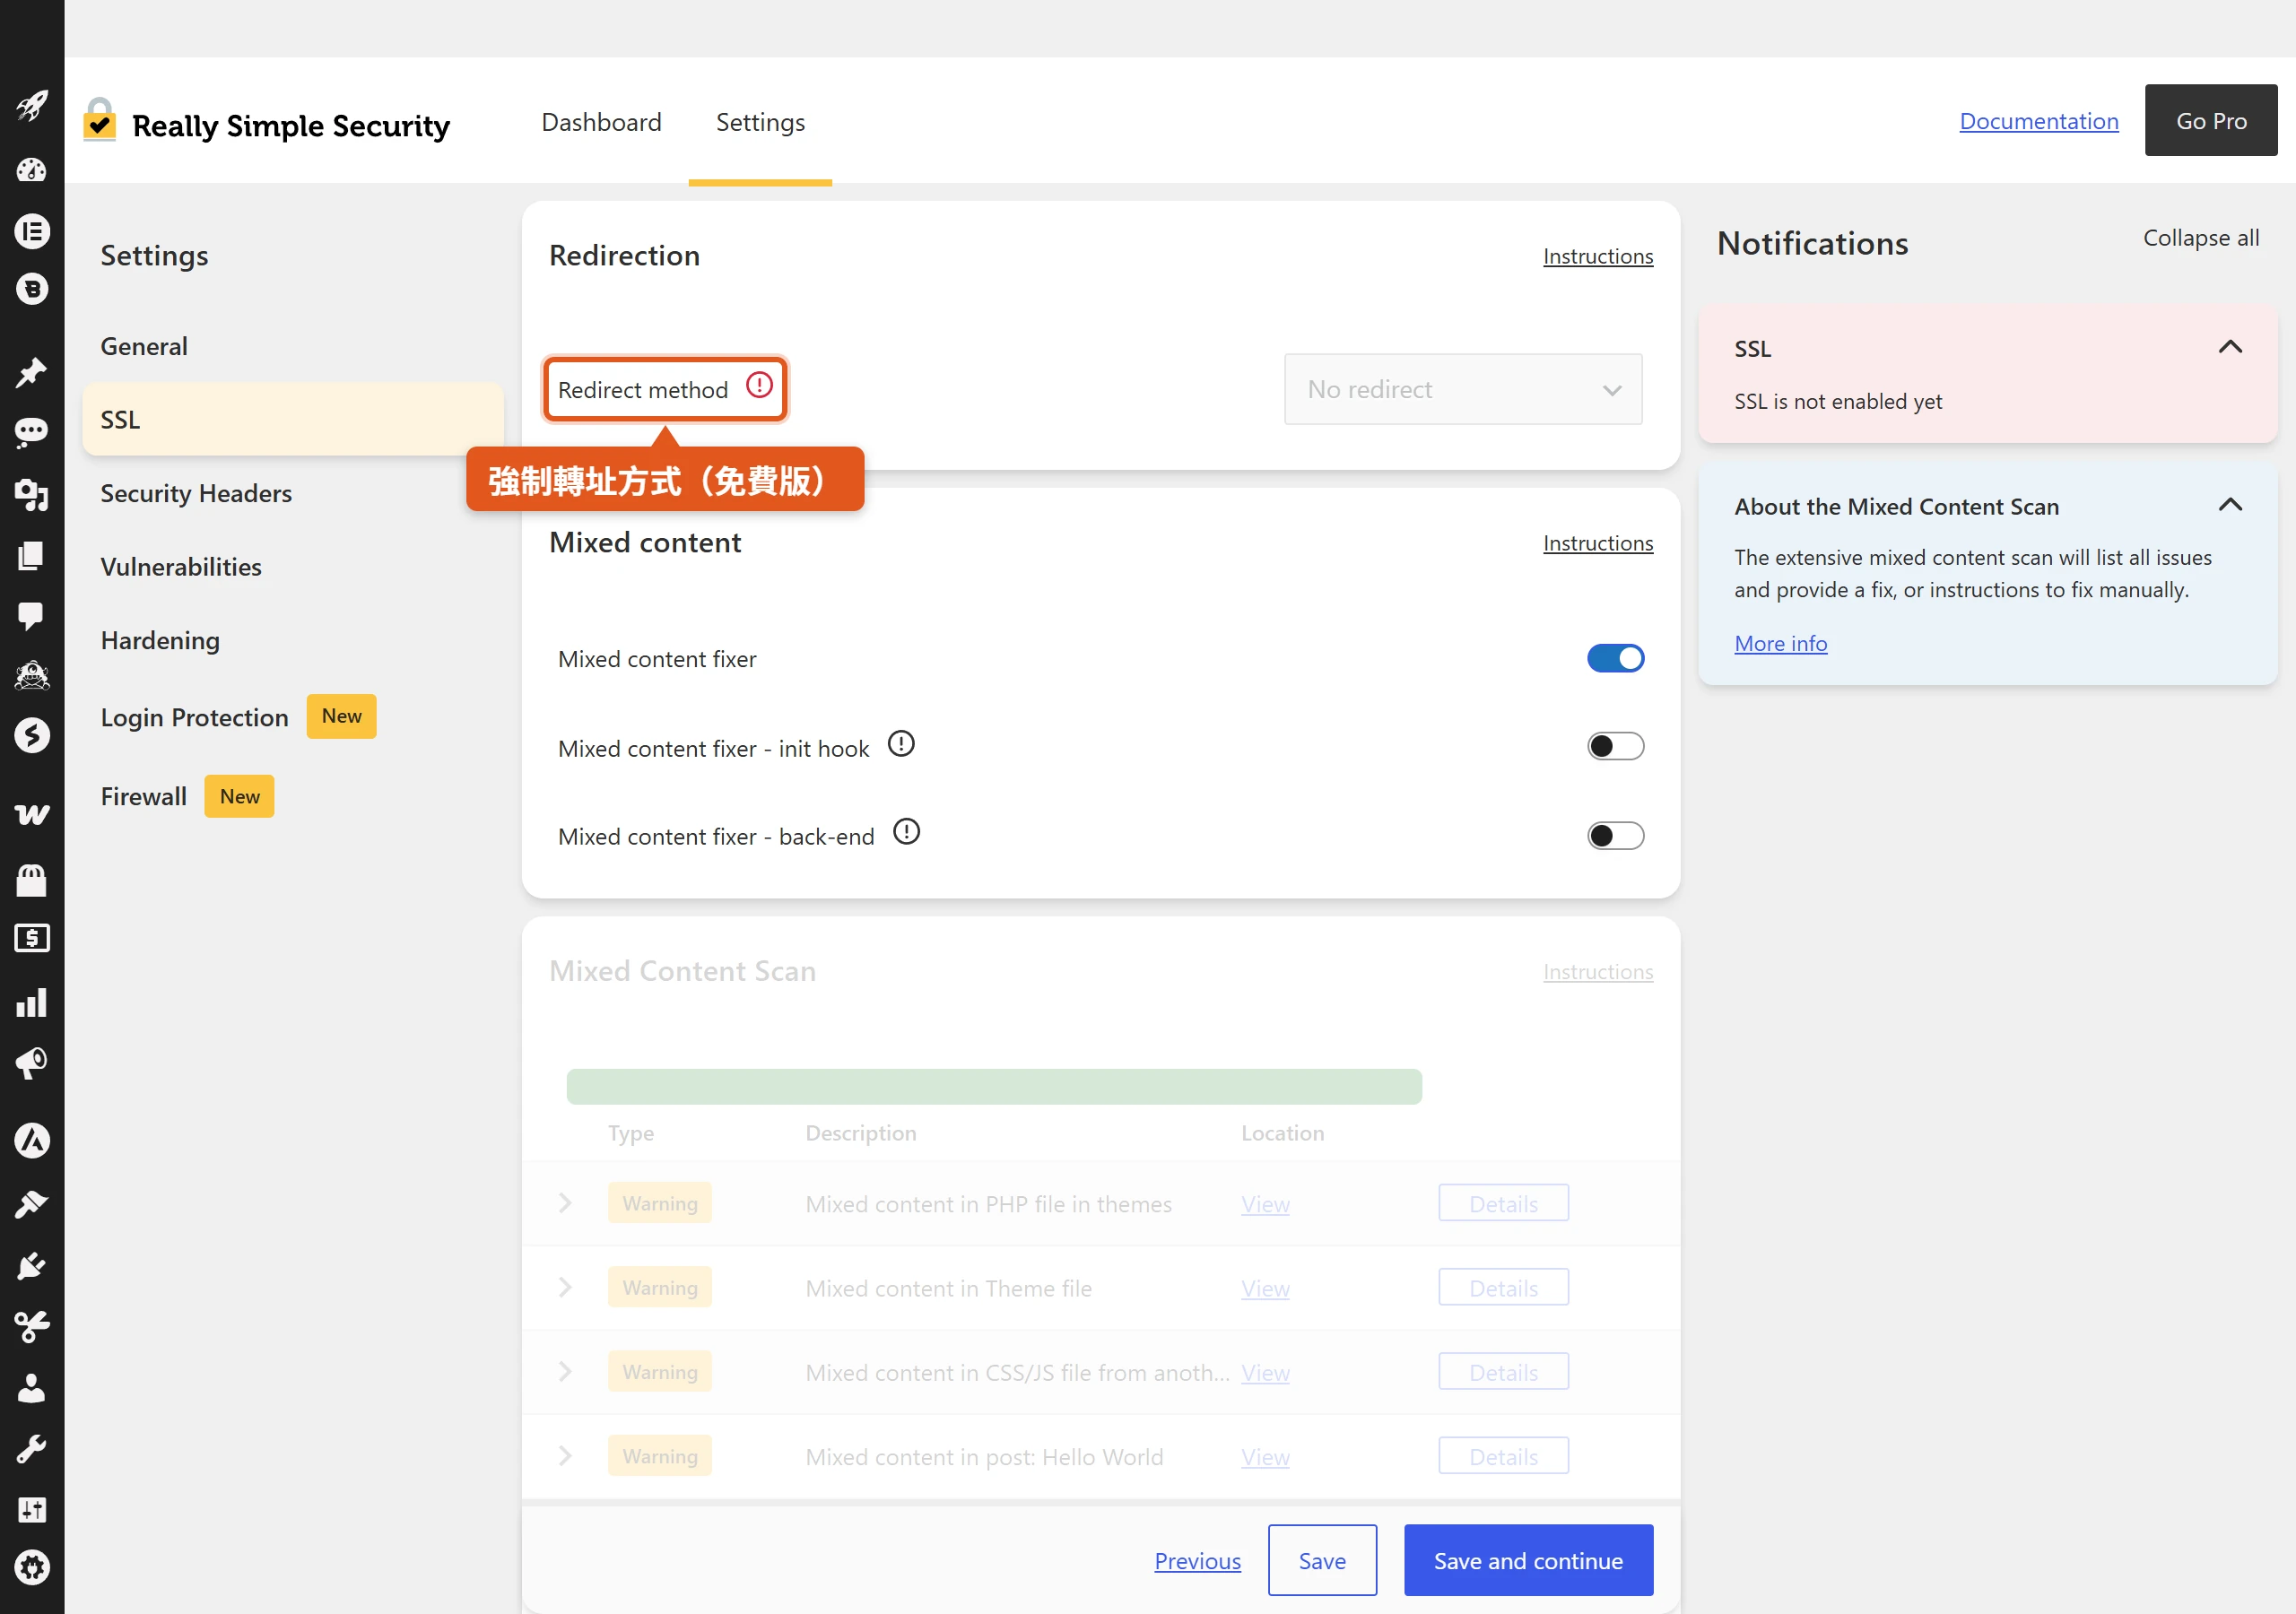Open Security Headers settings
Image resolution: width=2296 pixels, height=1614 pixels.
[x=196, y=493]
